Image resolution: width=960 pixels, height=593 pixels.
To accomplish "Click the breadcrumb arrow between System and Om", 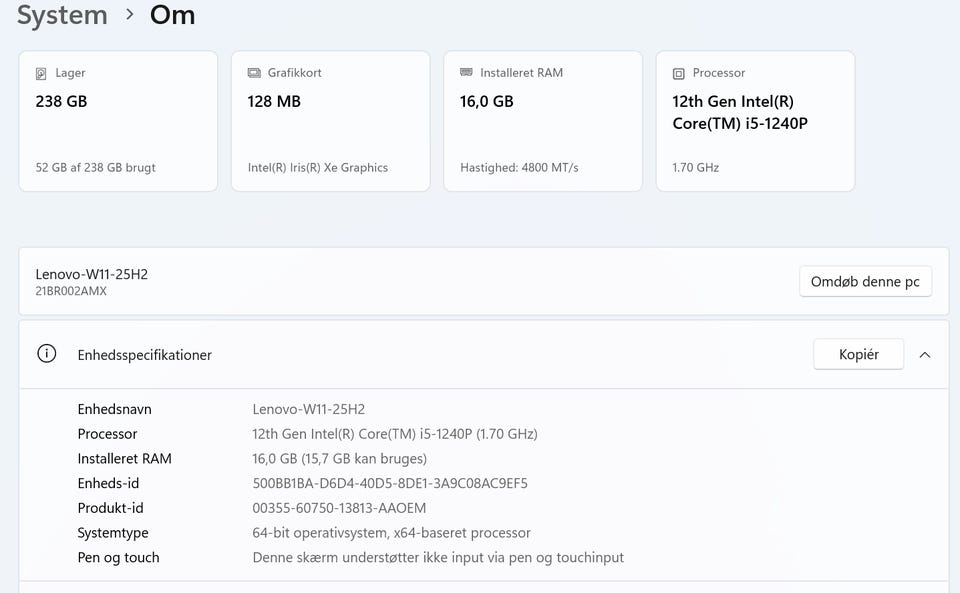I will point(129,15).
